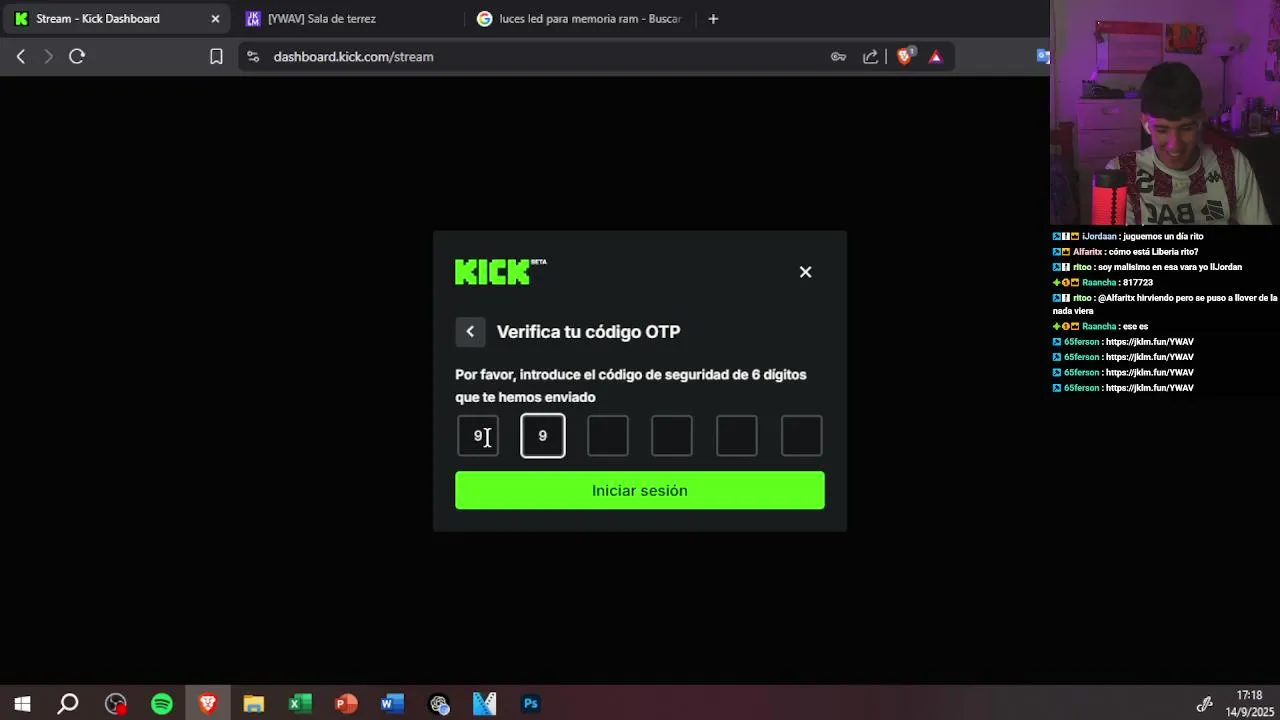The height and width of the screenshot is (720, 1280).
Task: Open Brave Shields icon
Action: 905,57
